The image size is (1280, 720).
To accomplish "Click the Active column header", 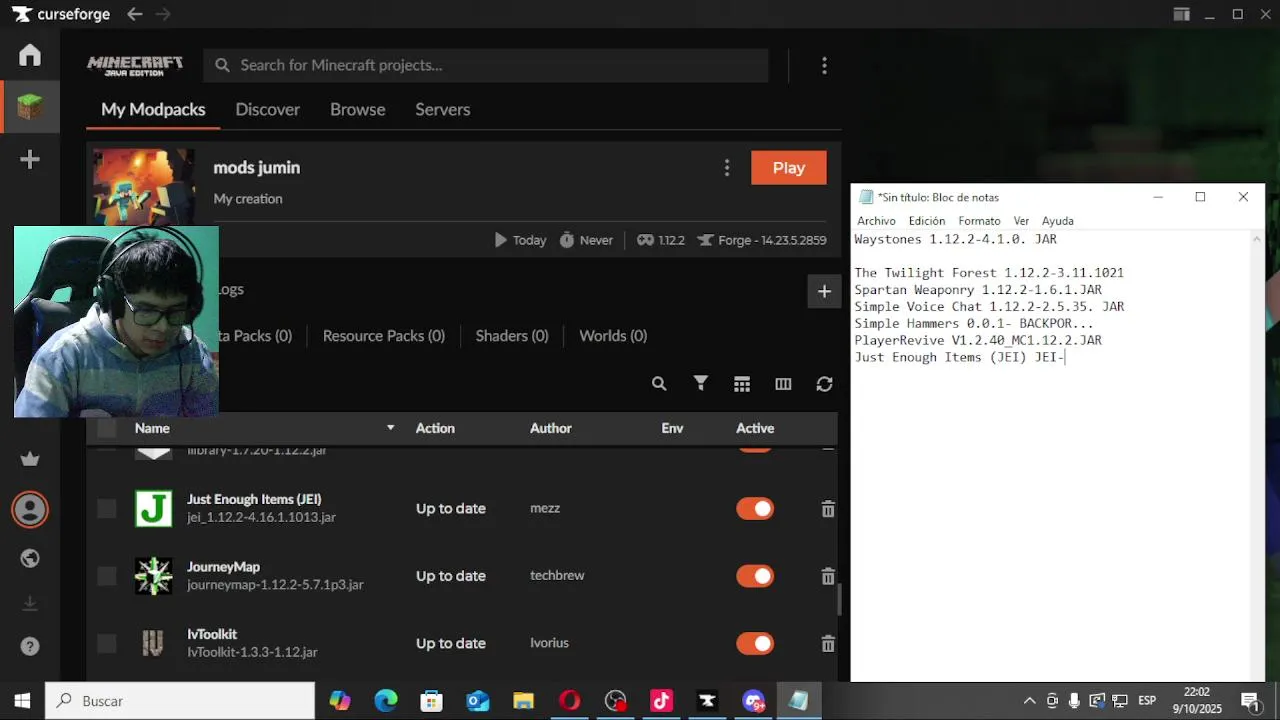I will coord(755,428).
